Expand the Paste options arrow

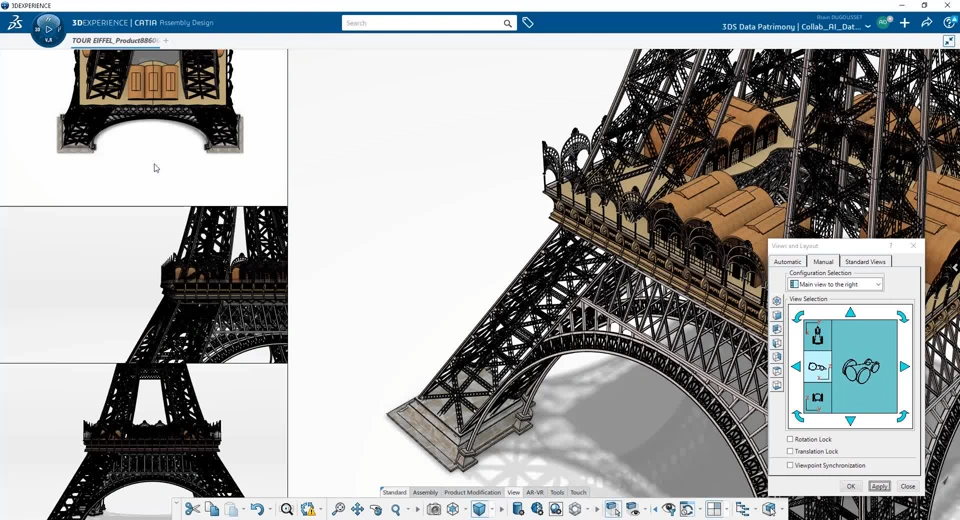pyautogui.click(x=243, y=509)
